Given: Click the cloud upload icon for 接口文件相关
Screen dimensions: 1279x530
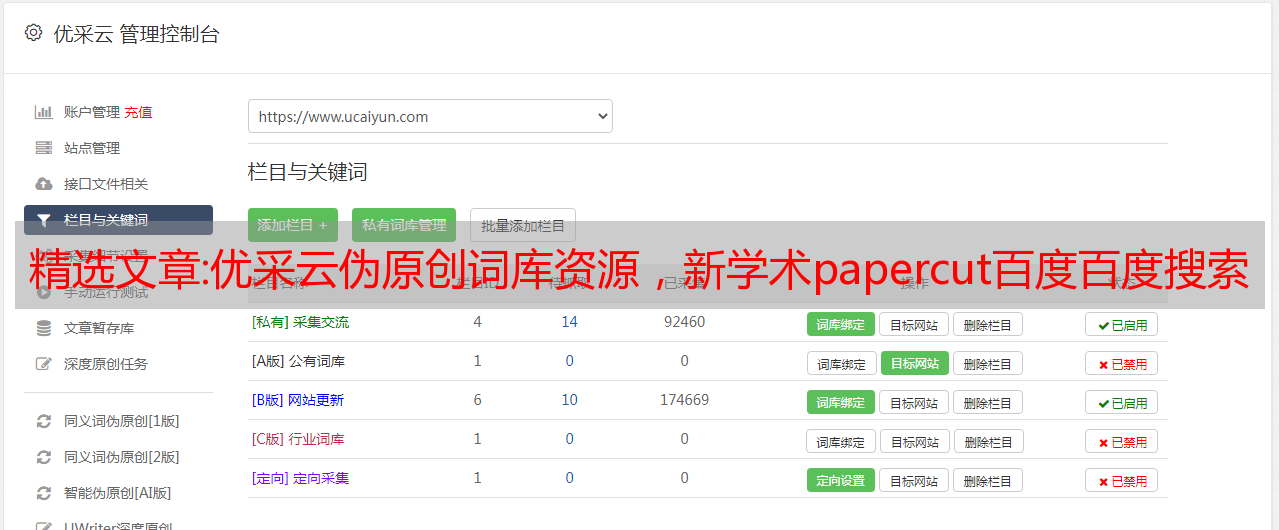Looking at the screenshot, I should [44, 184].
